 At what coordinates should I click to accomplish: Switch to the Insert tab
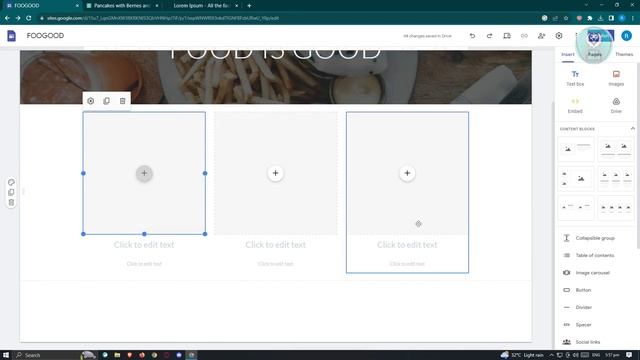(568, 54)
